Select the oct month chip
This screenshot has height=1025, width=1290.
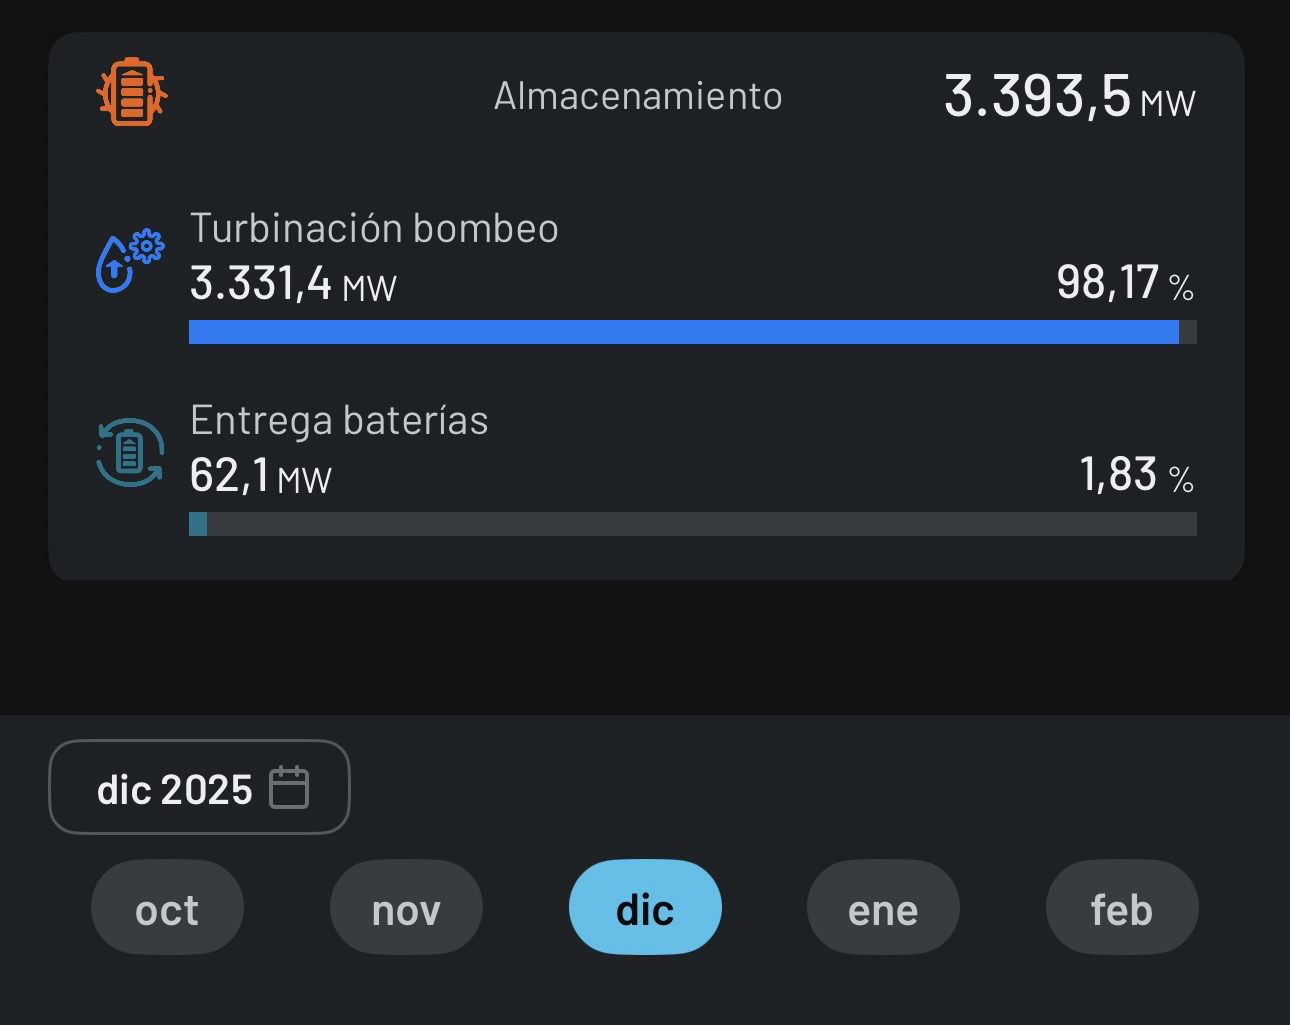(167, 908)
